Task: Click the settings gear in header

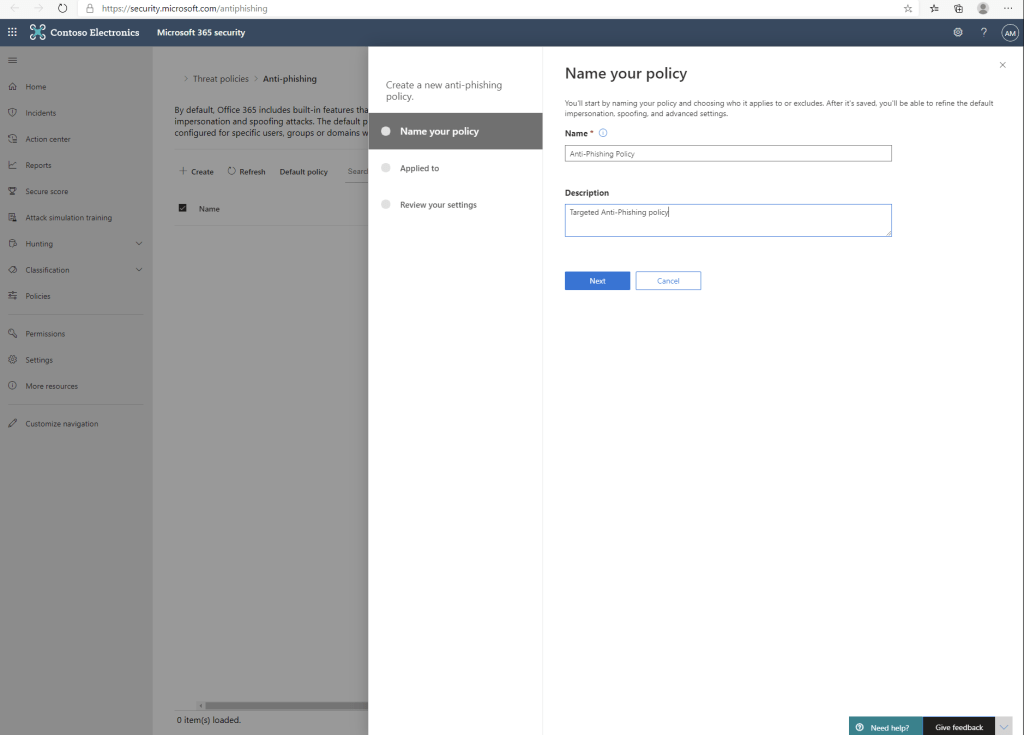Action: (x=957, y=32)
